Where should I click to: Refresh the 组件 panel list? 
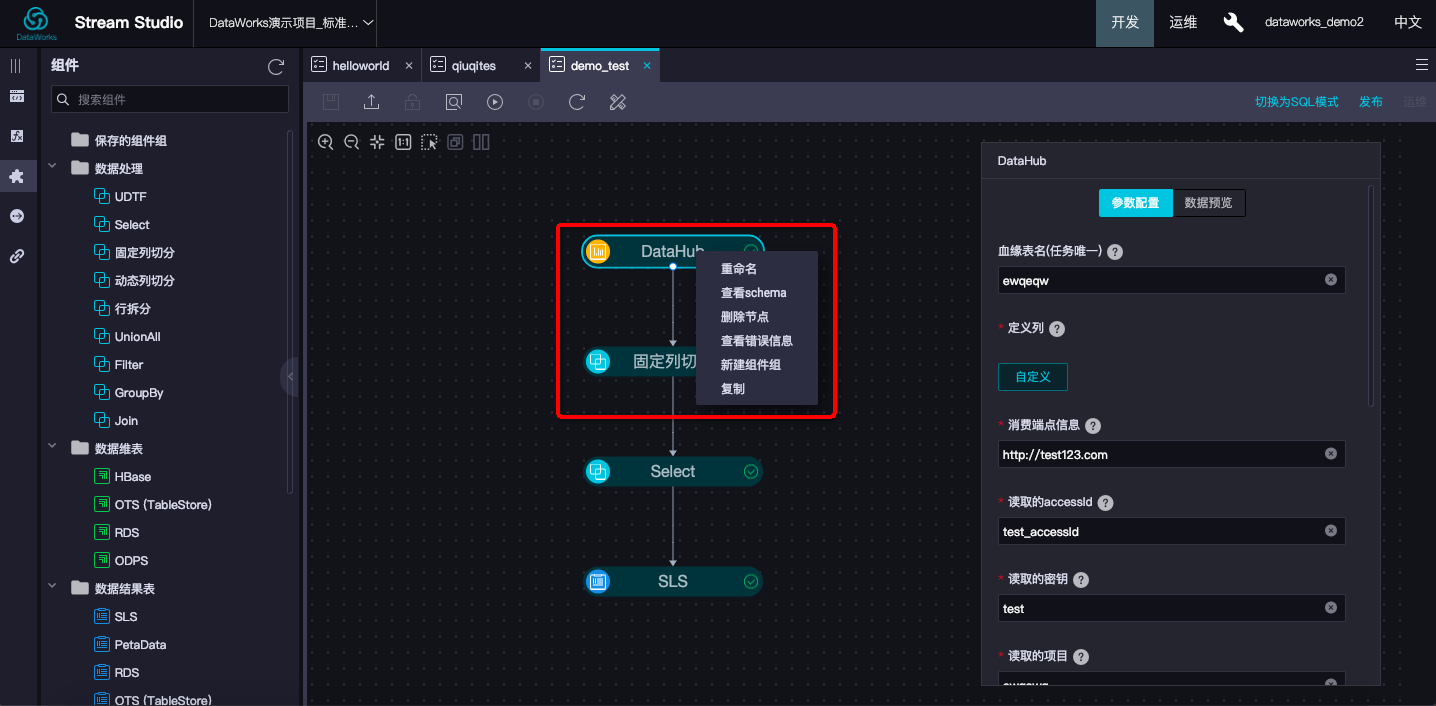[x=276, y=67]
